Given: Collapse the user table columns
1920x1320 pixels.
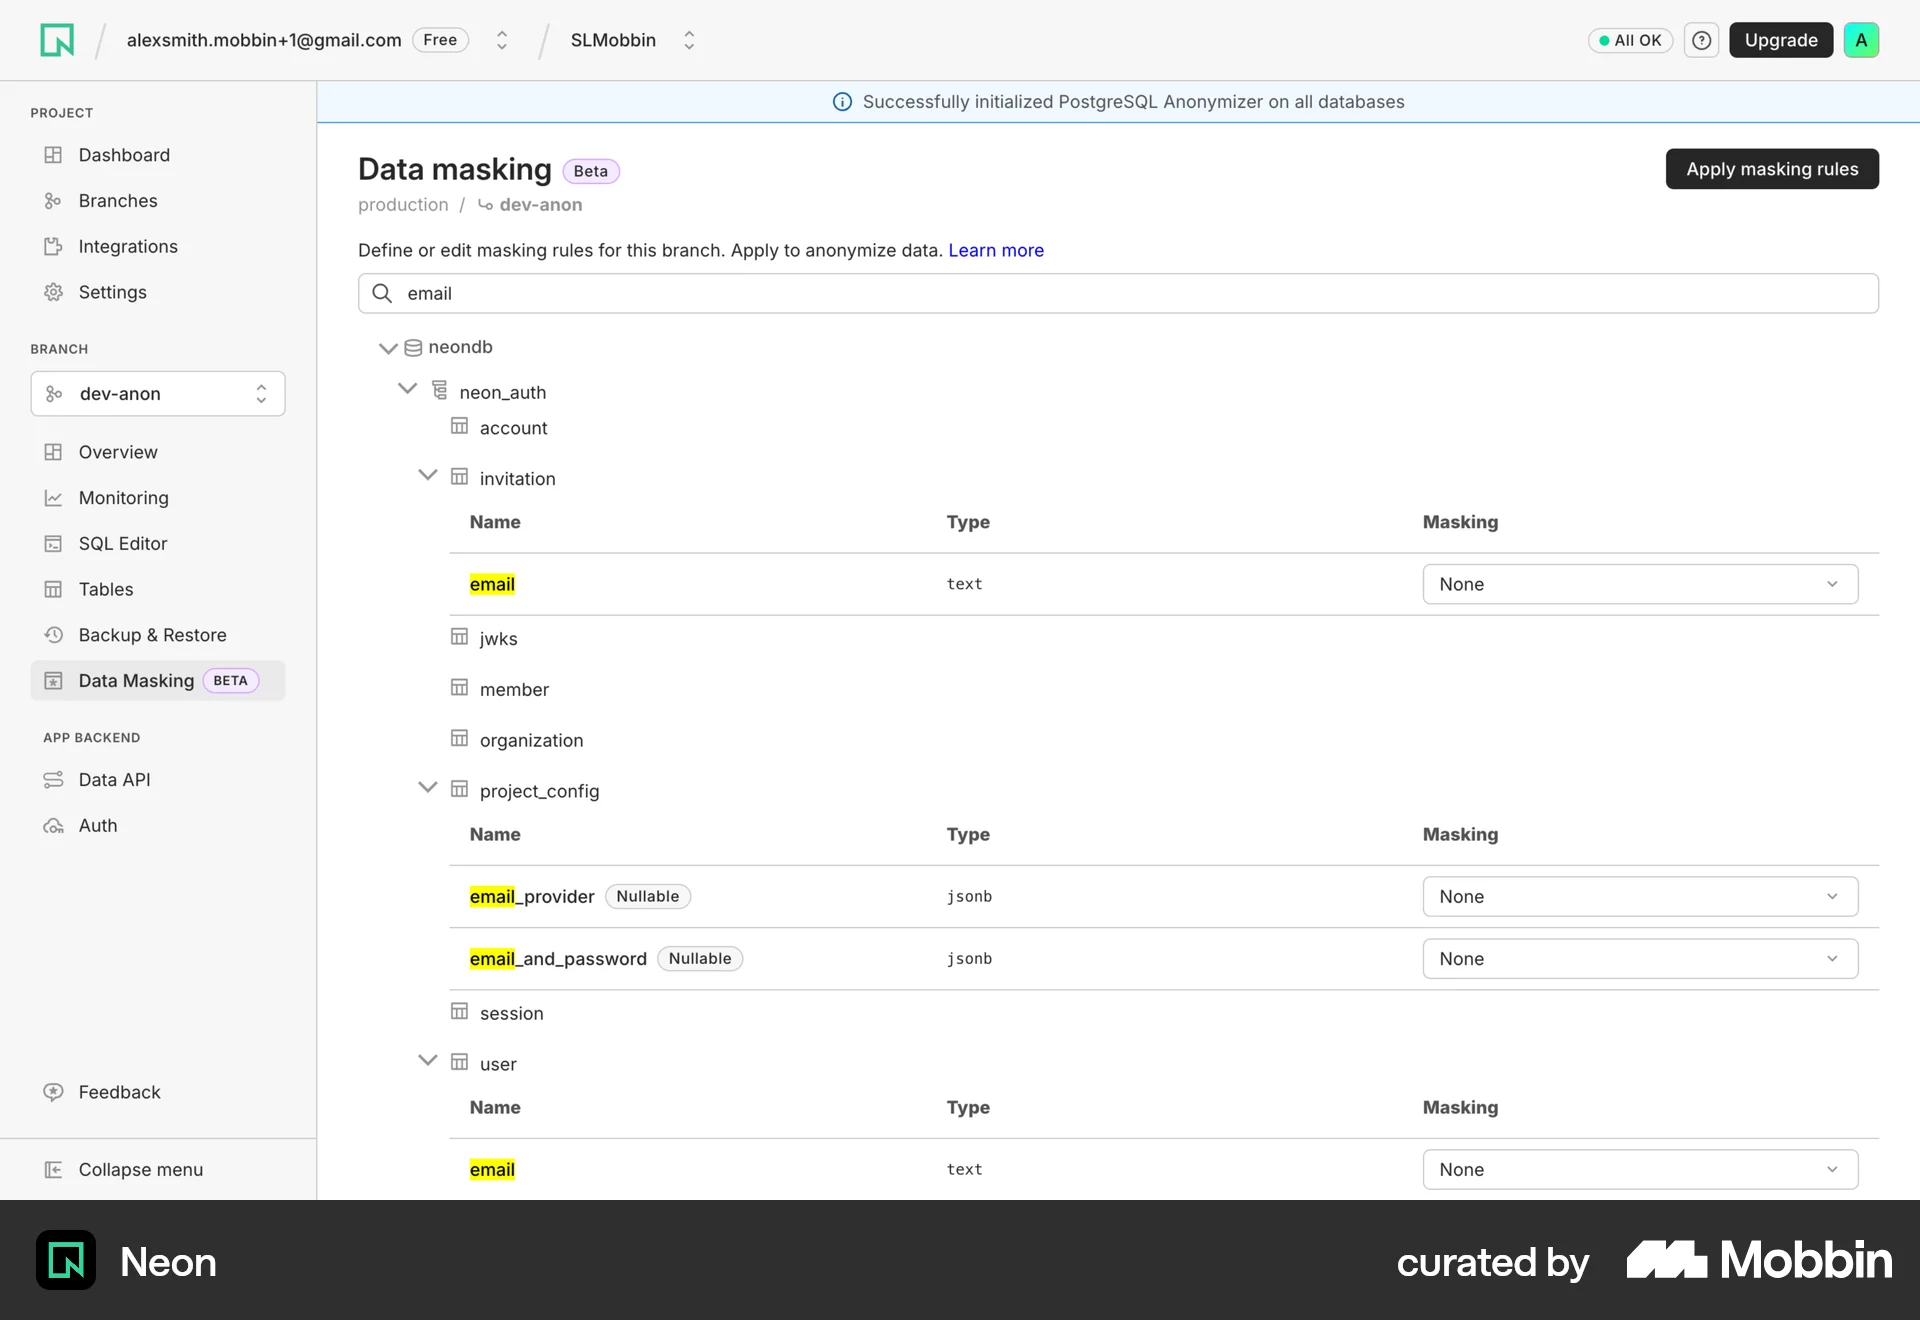Looking at the screenshot, I should 427,1061.
